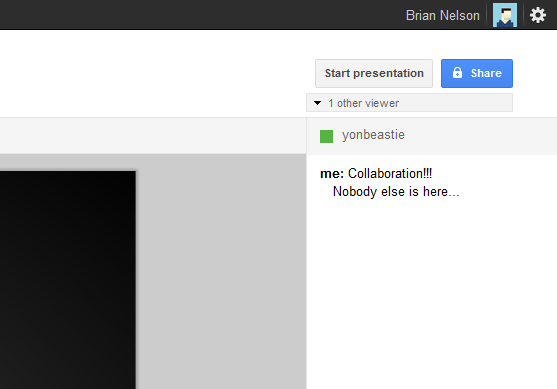Select yonbeastie's green color square
The height and width of the screenshot is (389, 557).
tap(326, 136)
